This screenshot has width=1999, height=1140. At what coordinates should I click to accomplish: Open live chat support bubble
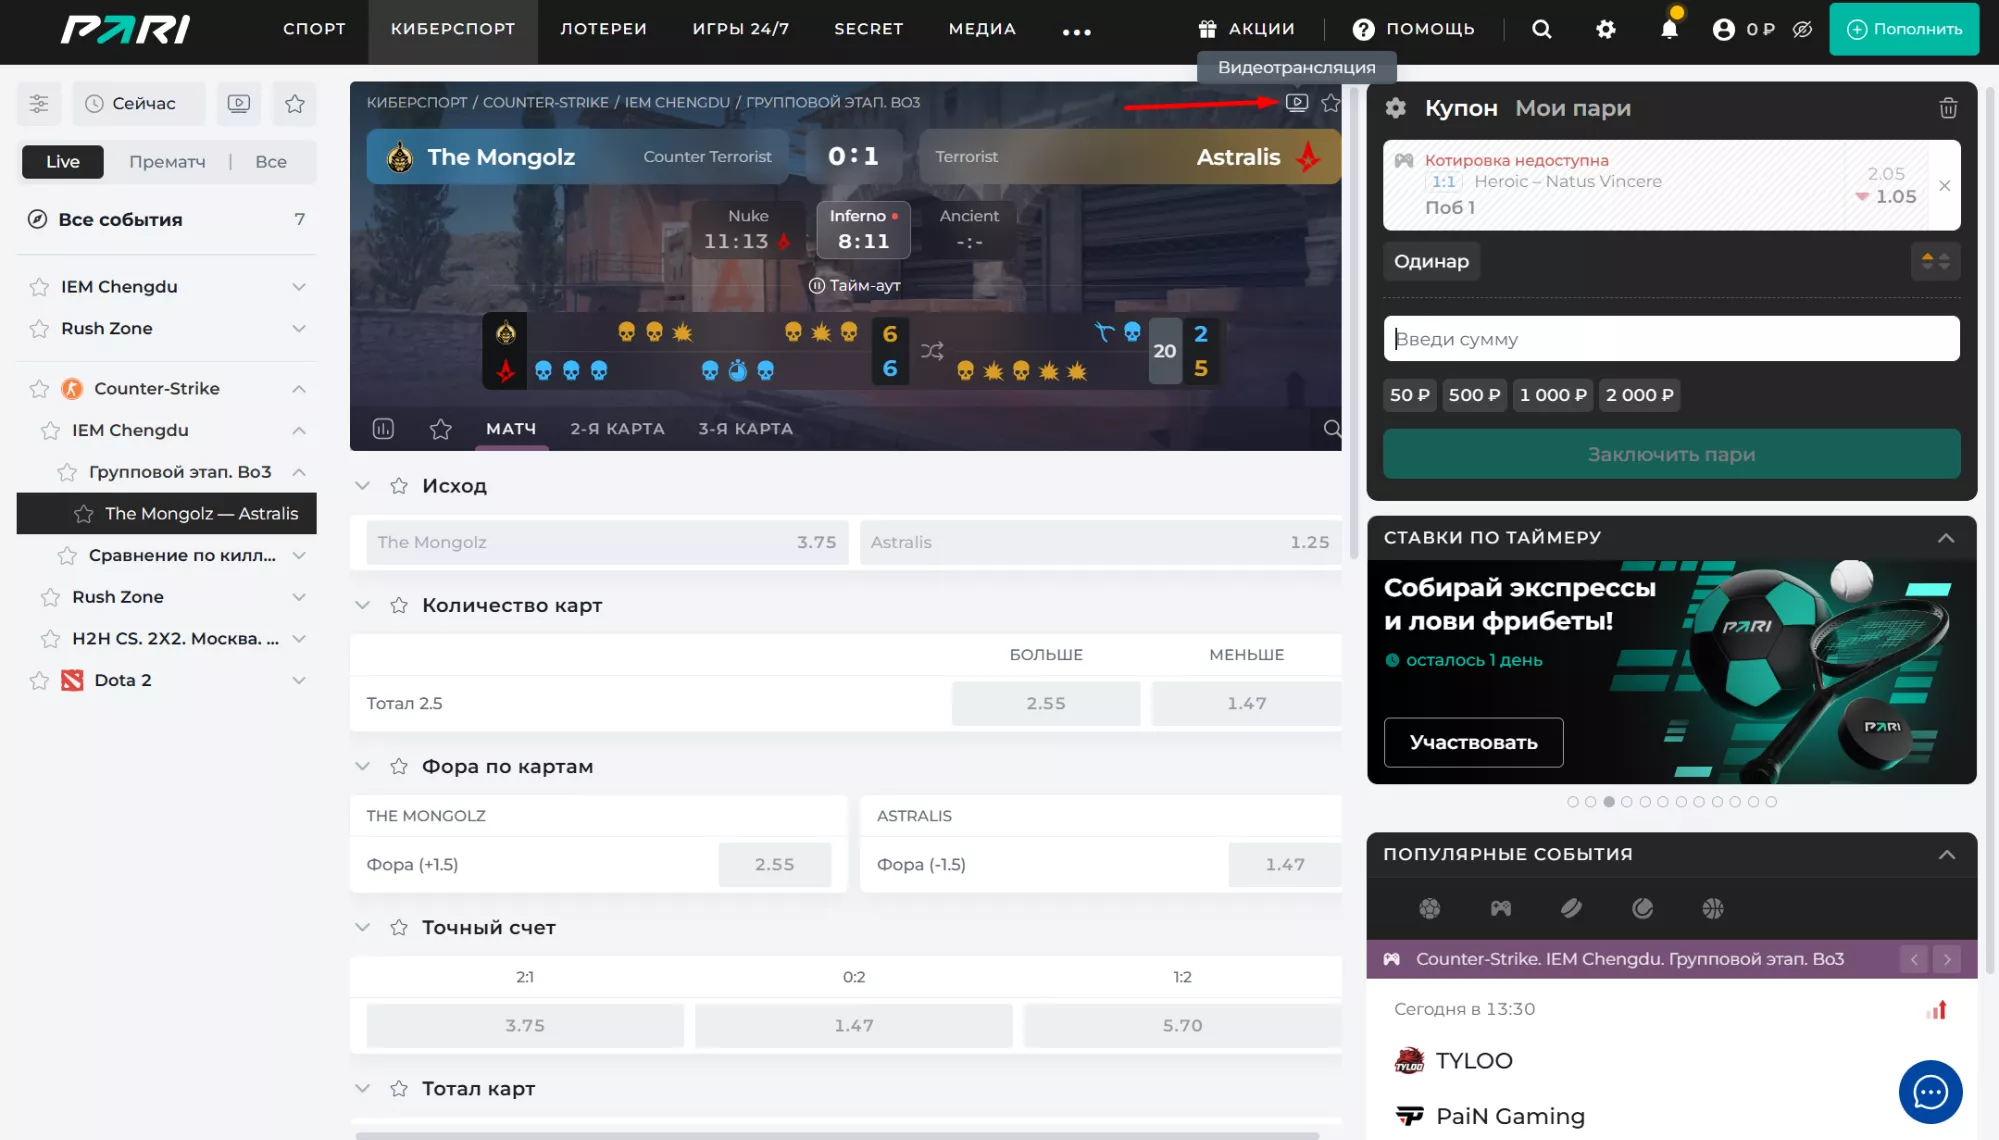pyautogui.click(x=1929, y=1091)
